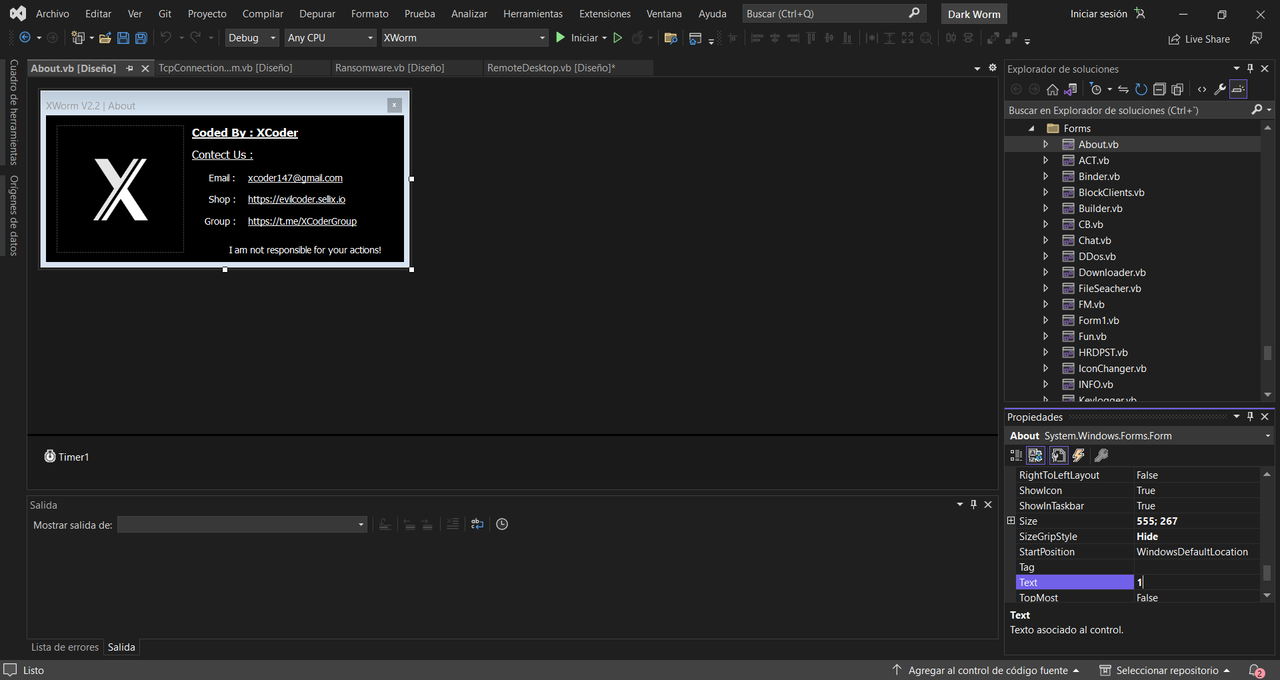Switch views icon in Solution Explorer toolbar
The image size is (1280, 680).
click(x=1071, y=89)
